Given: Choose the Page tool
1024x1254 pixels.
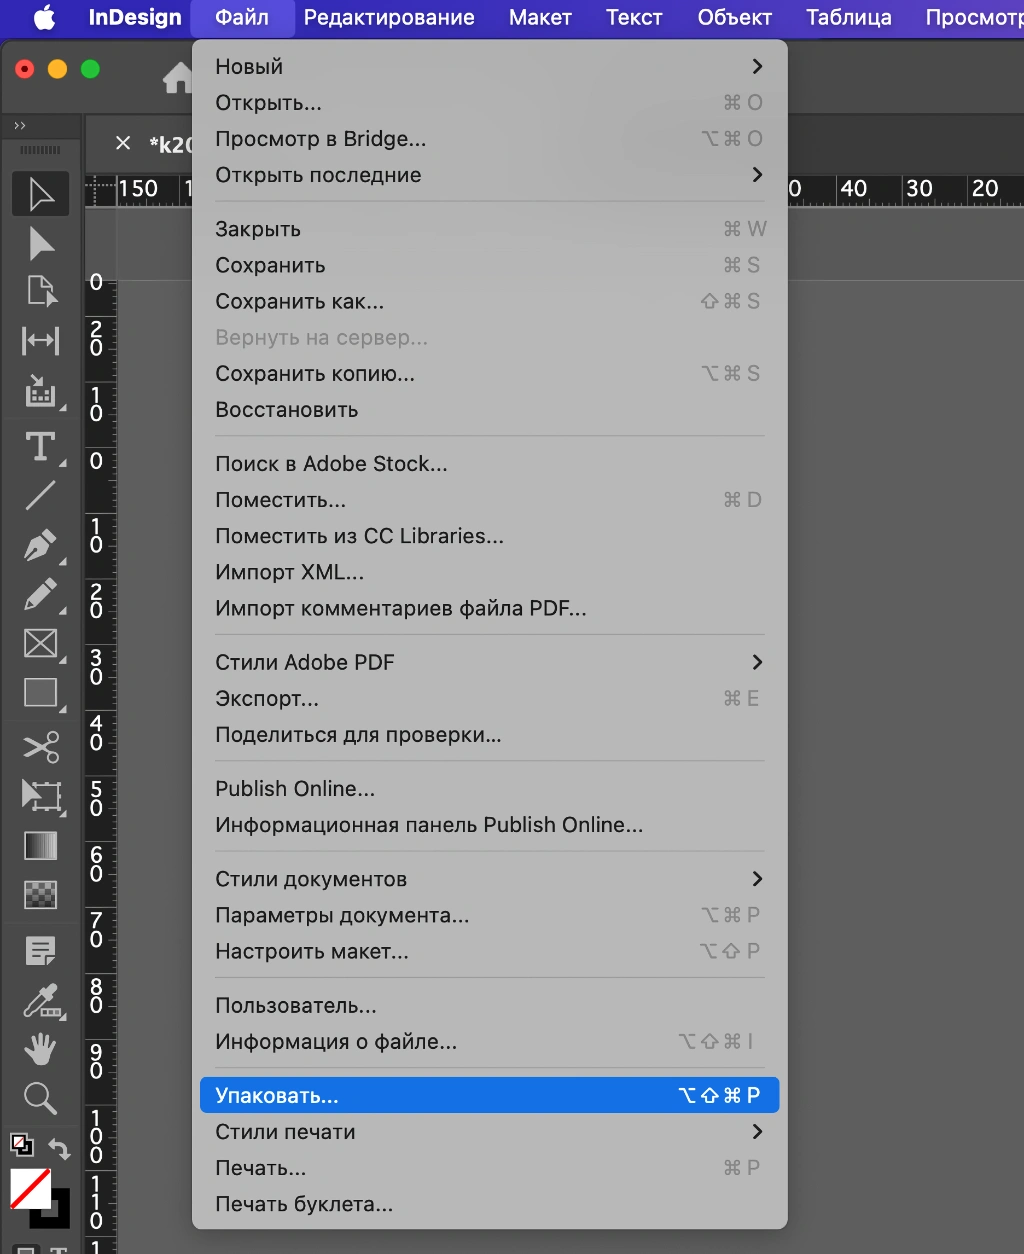Looking at the screenshot, I should pos(41,292).
